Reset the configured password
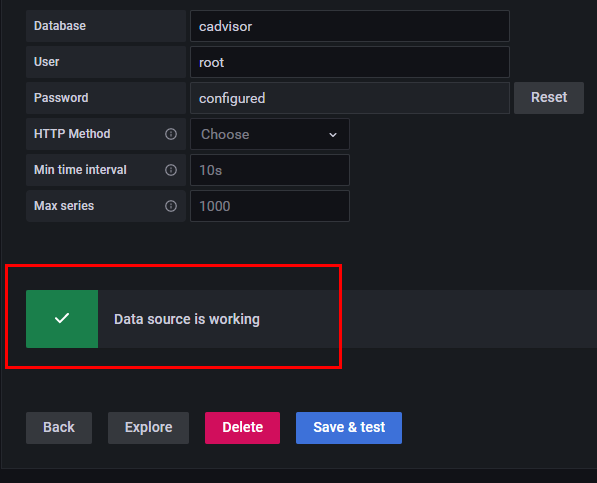 [x=549, y=98]
